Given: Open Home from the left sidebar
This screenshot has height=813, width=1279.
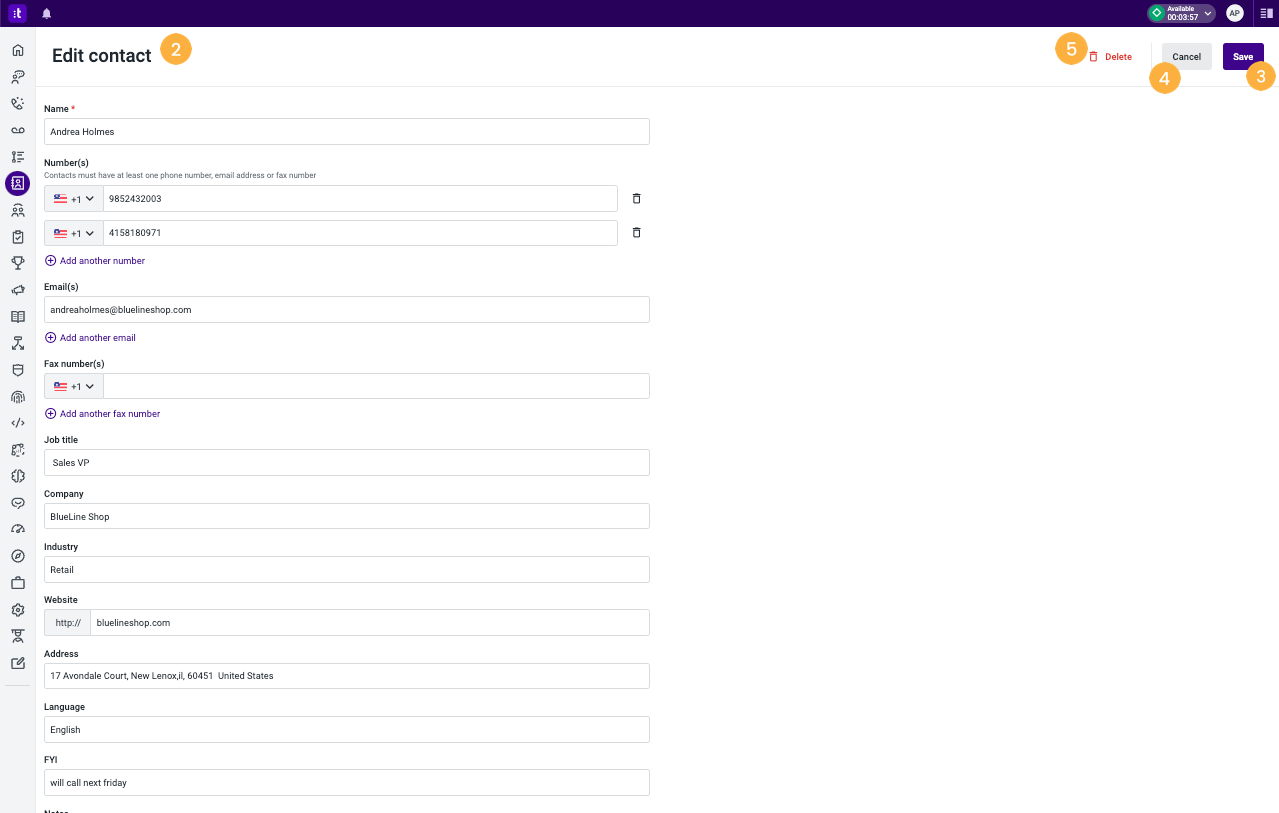Looking at the screenshot, I should [x=17, y=49].
